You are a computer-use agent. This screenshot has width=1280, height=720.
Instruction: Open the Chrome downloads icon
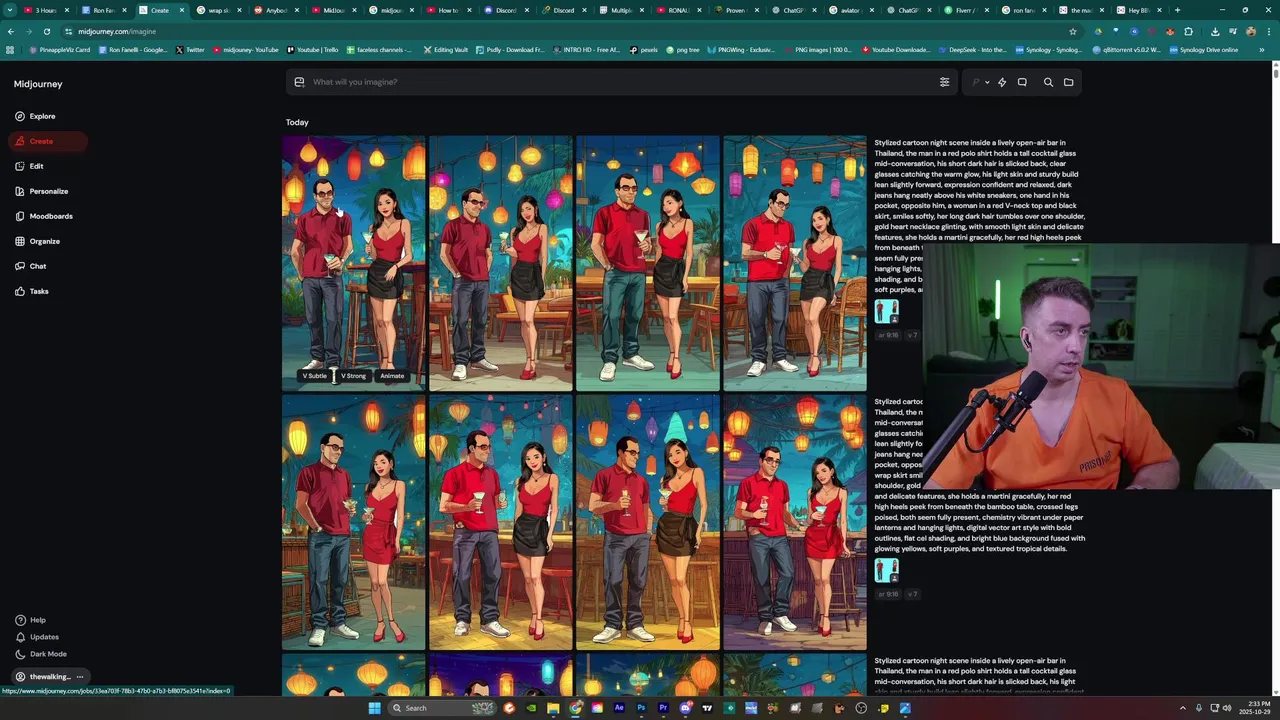coord(1214,31)
